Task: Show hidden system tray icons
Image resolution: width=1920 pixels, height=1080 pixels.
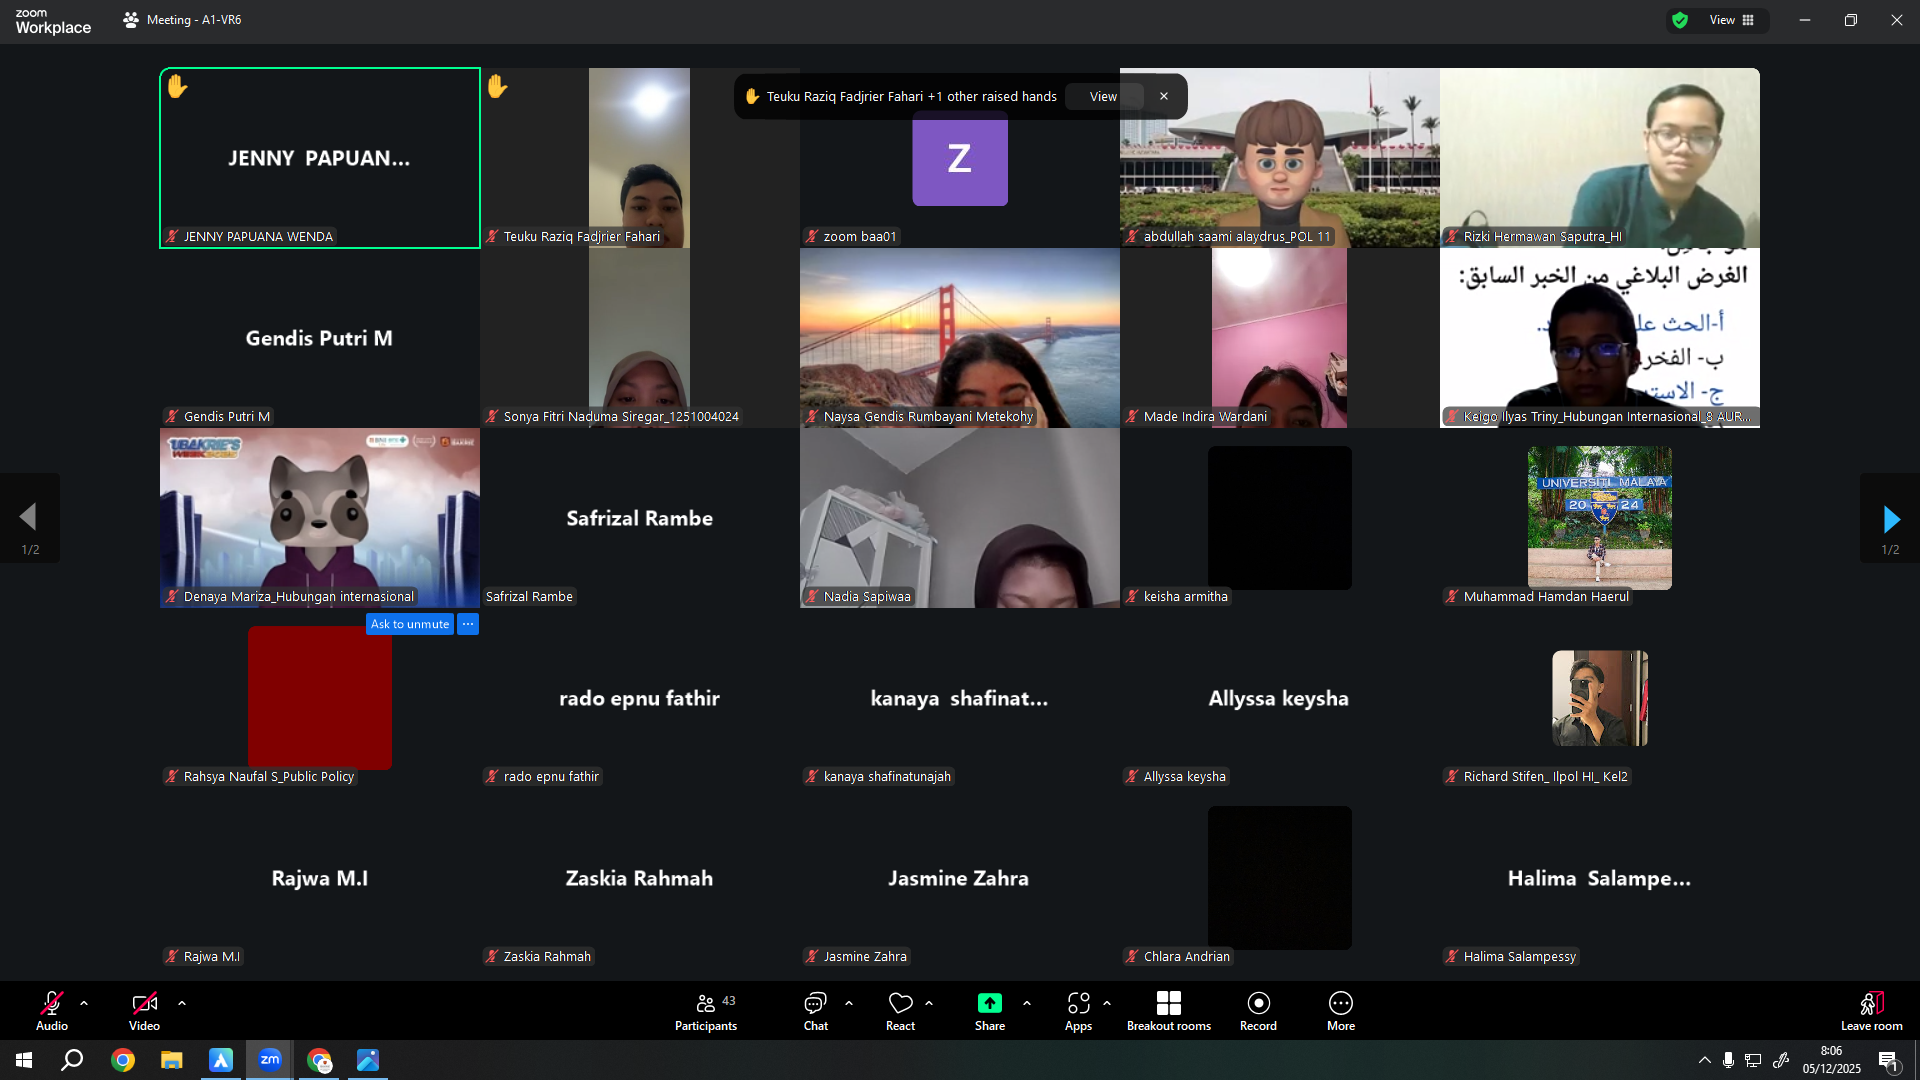Action: 1704,1060
